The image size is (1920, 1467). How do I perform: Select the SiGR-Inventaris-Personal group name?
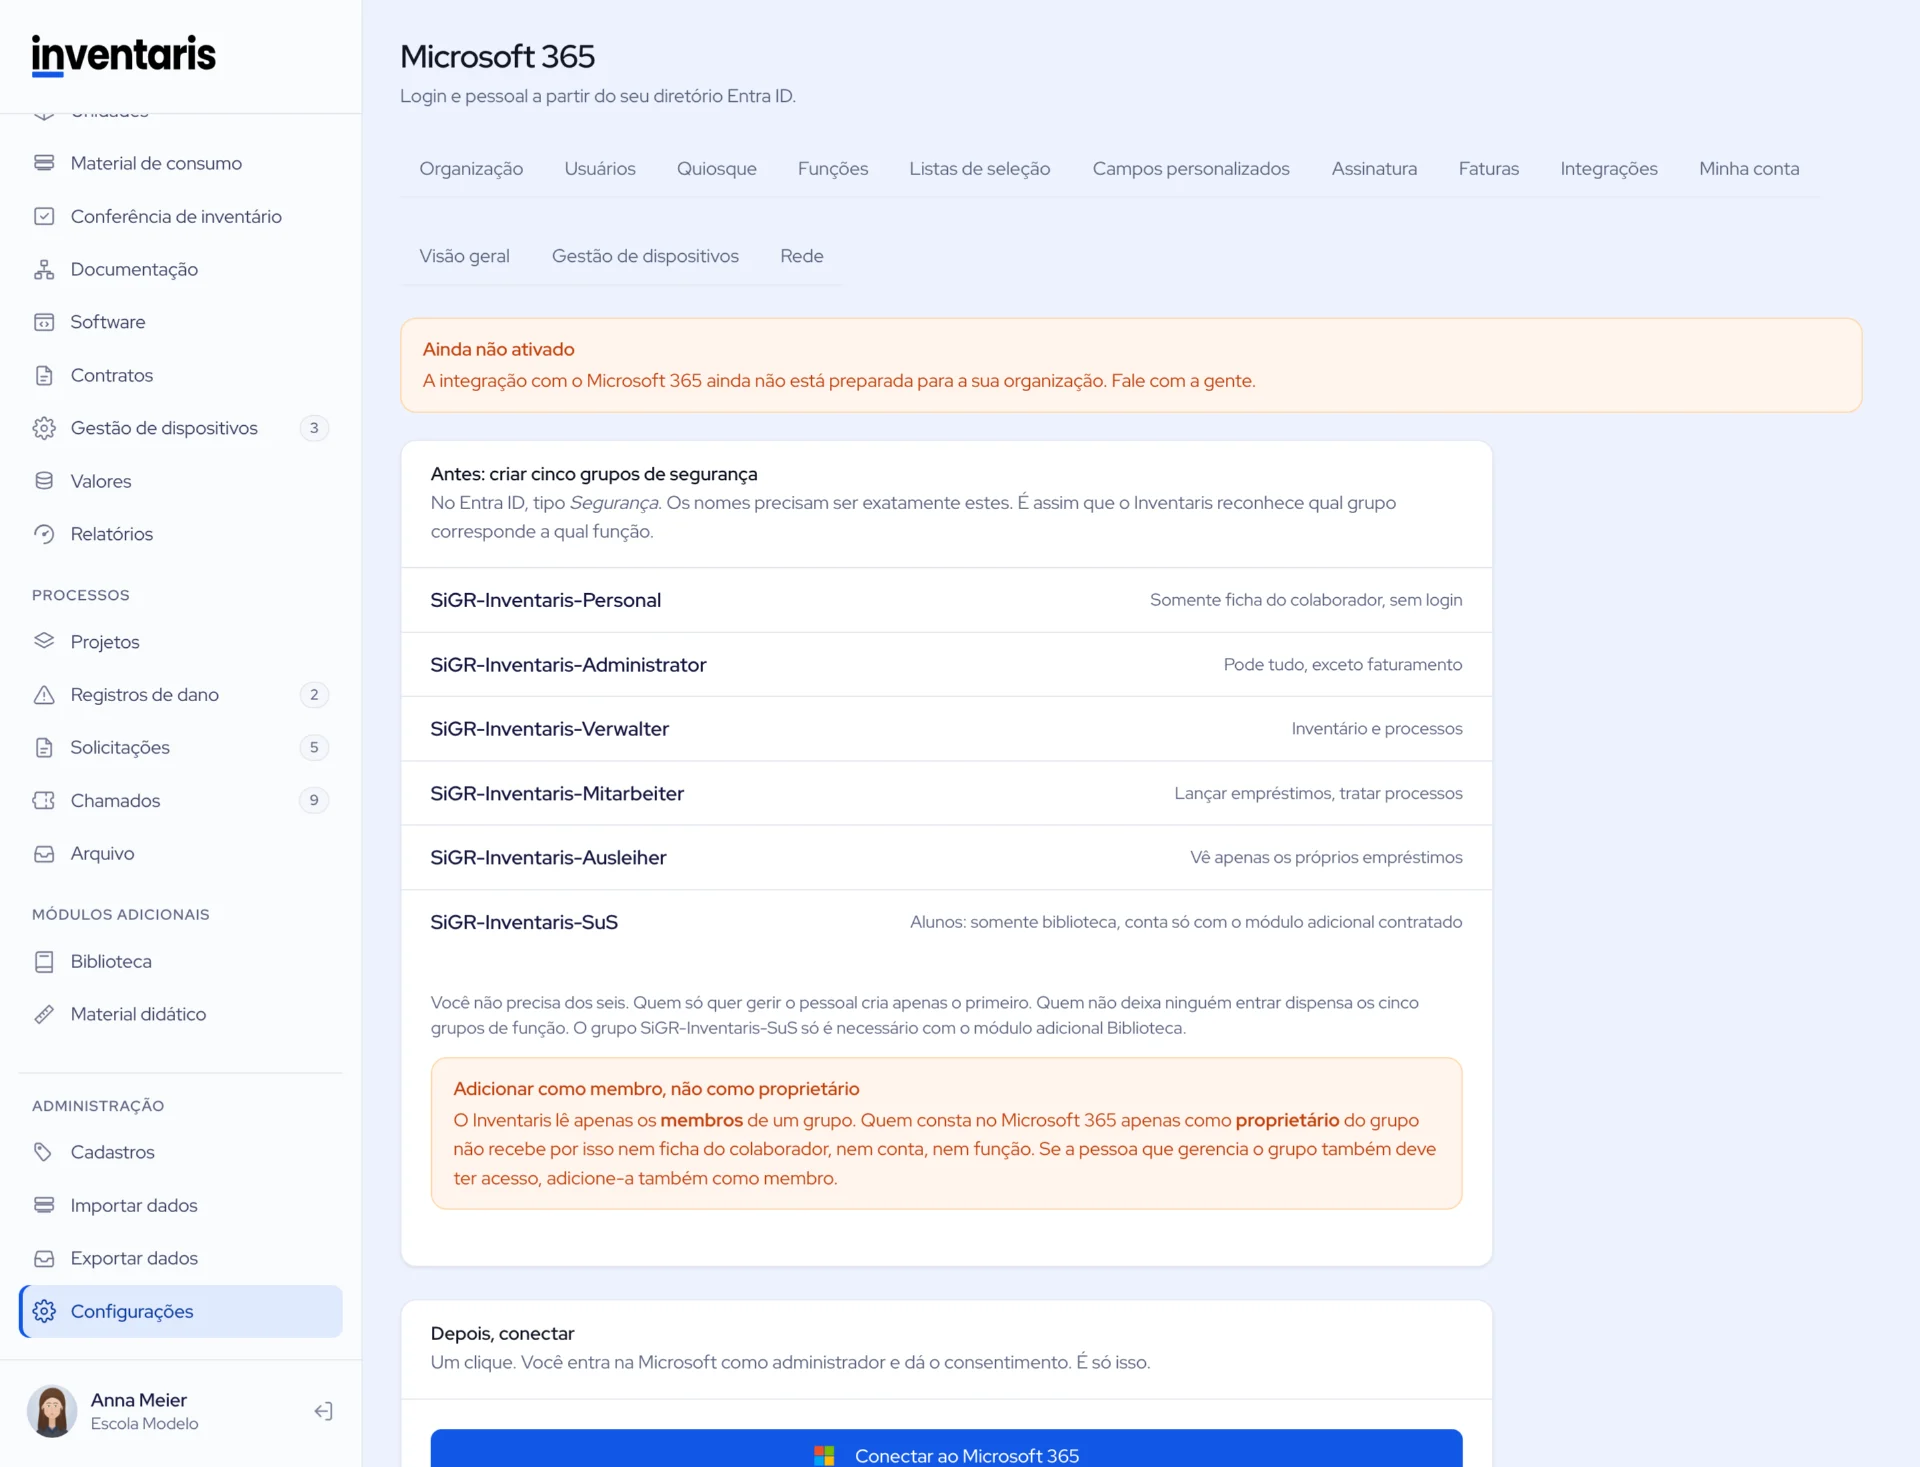click(546, 600)
